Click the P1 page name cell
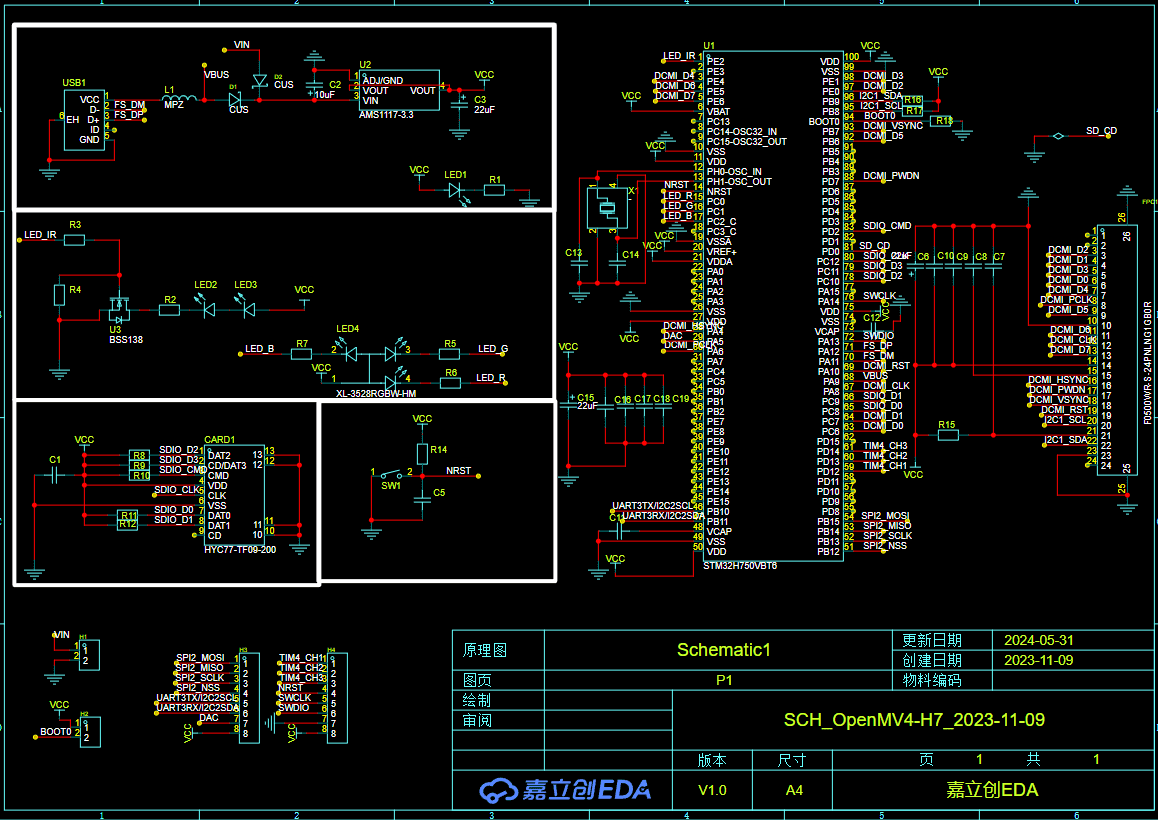1158x820 pixels. pos(724,680)
